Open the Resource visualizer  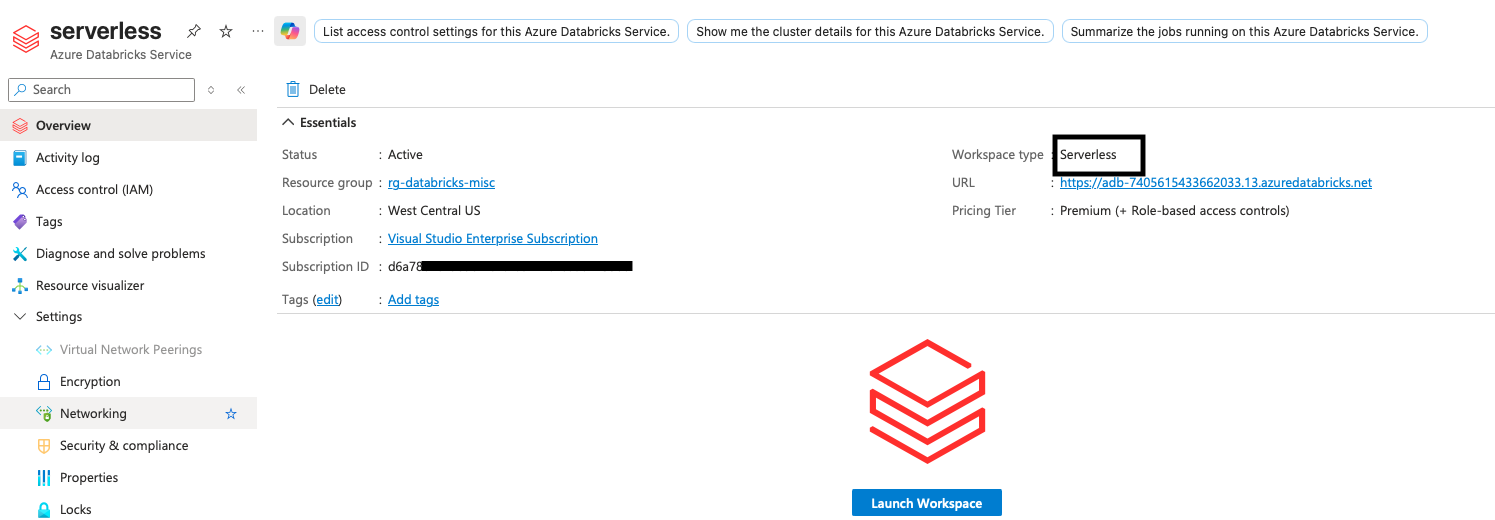coord(128,286)
